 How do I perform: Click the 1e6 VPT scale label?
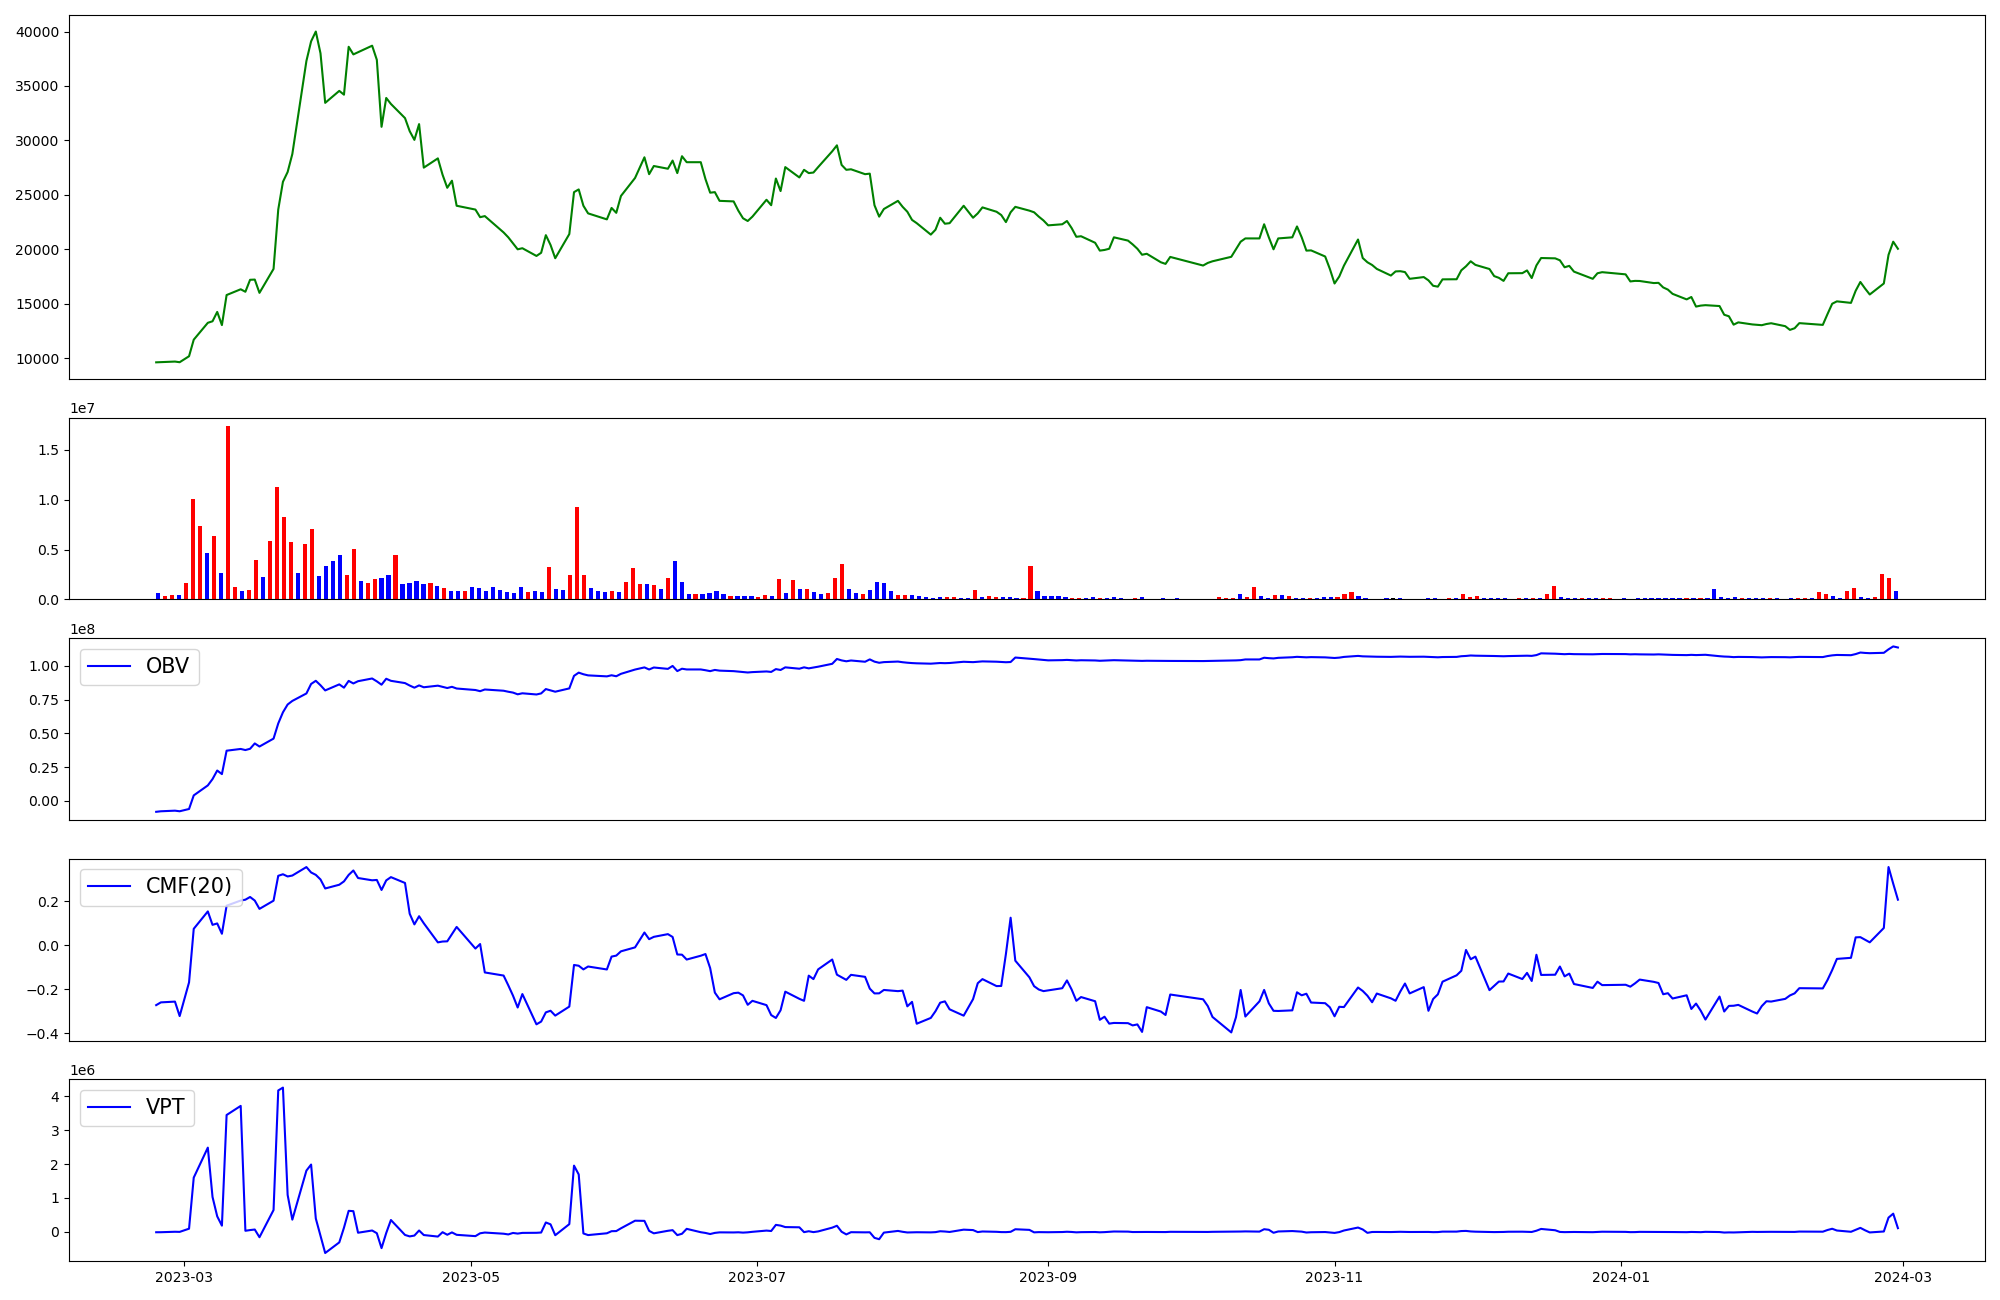click(82, 1070)
